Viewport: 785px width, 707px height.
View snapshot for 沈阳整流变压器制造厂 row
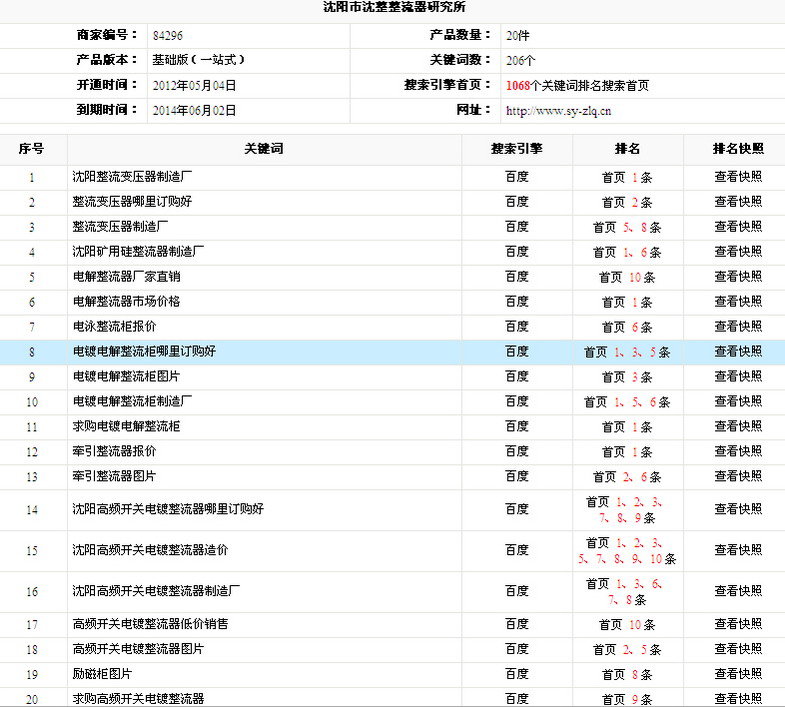[738, 177]
